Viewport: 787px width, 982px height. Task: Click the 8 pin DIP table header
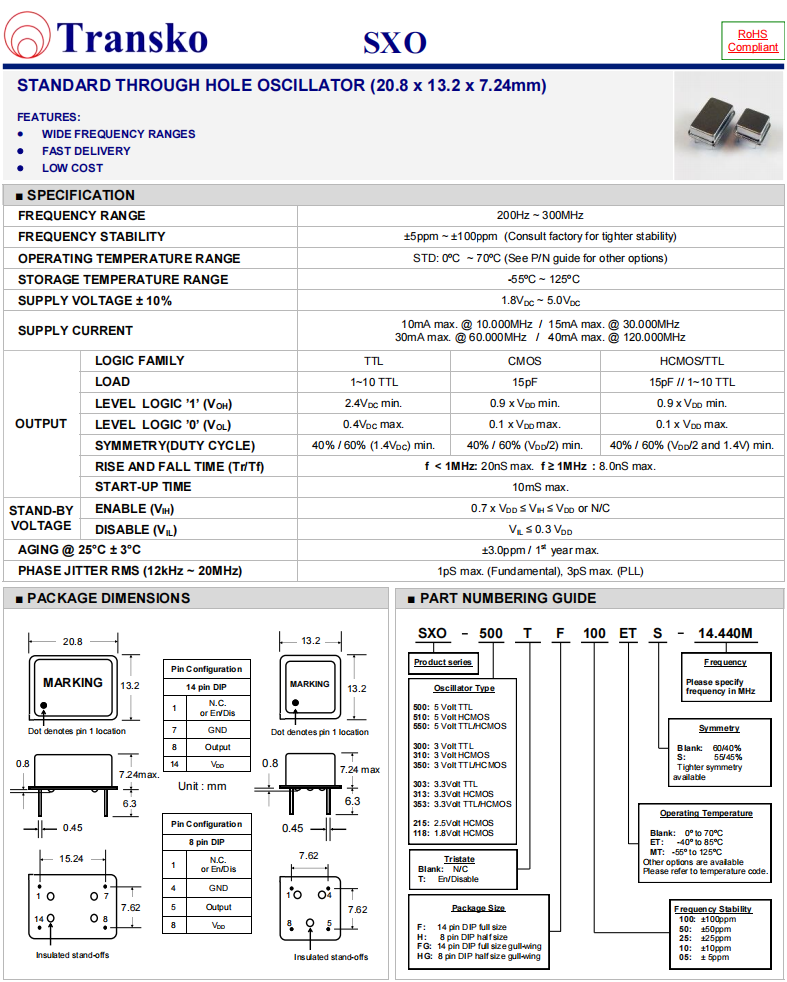point(206,844)
